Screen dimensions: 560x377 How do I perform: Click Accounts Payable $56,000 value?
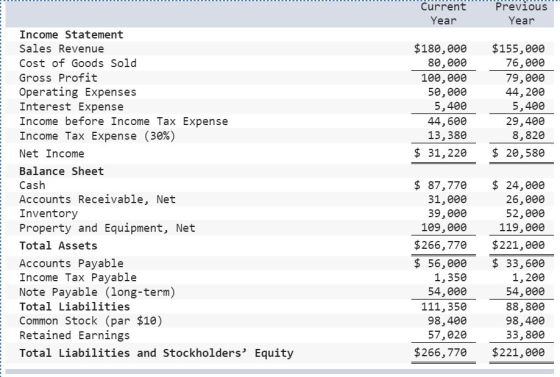point(440,263)
